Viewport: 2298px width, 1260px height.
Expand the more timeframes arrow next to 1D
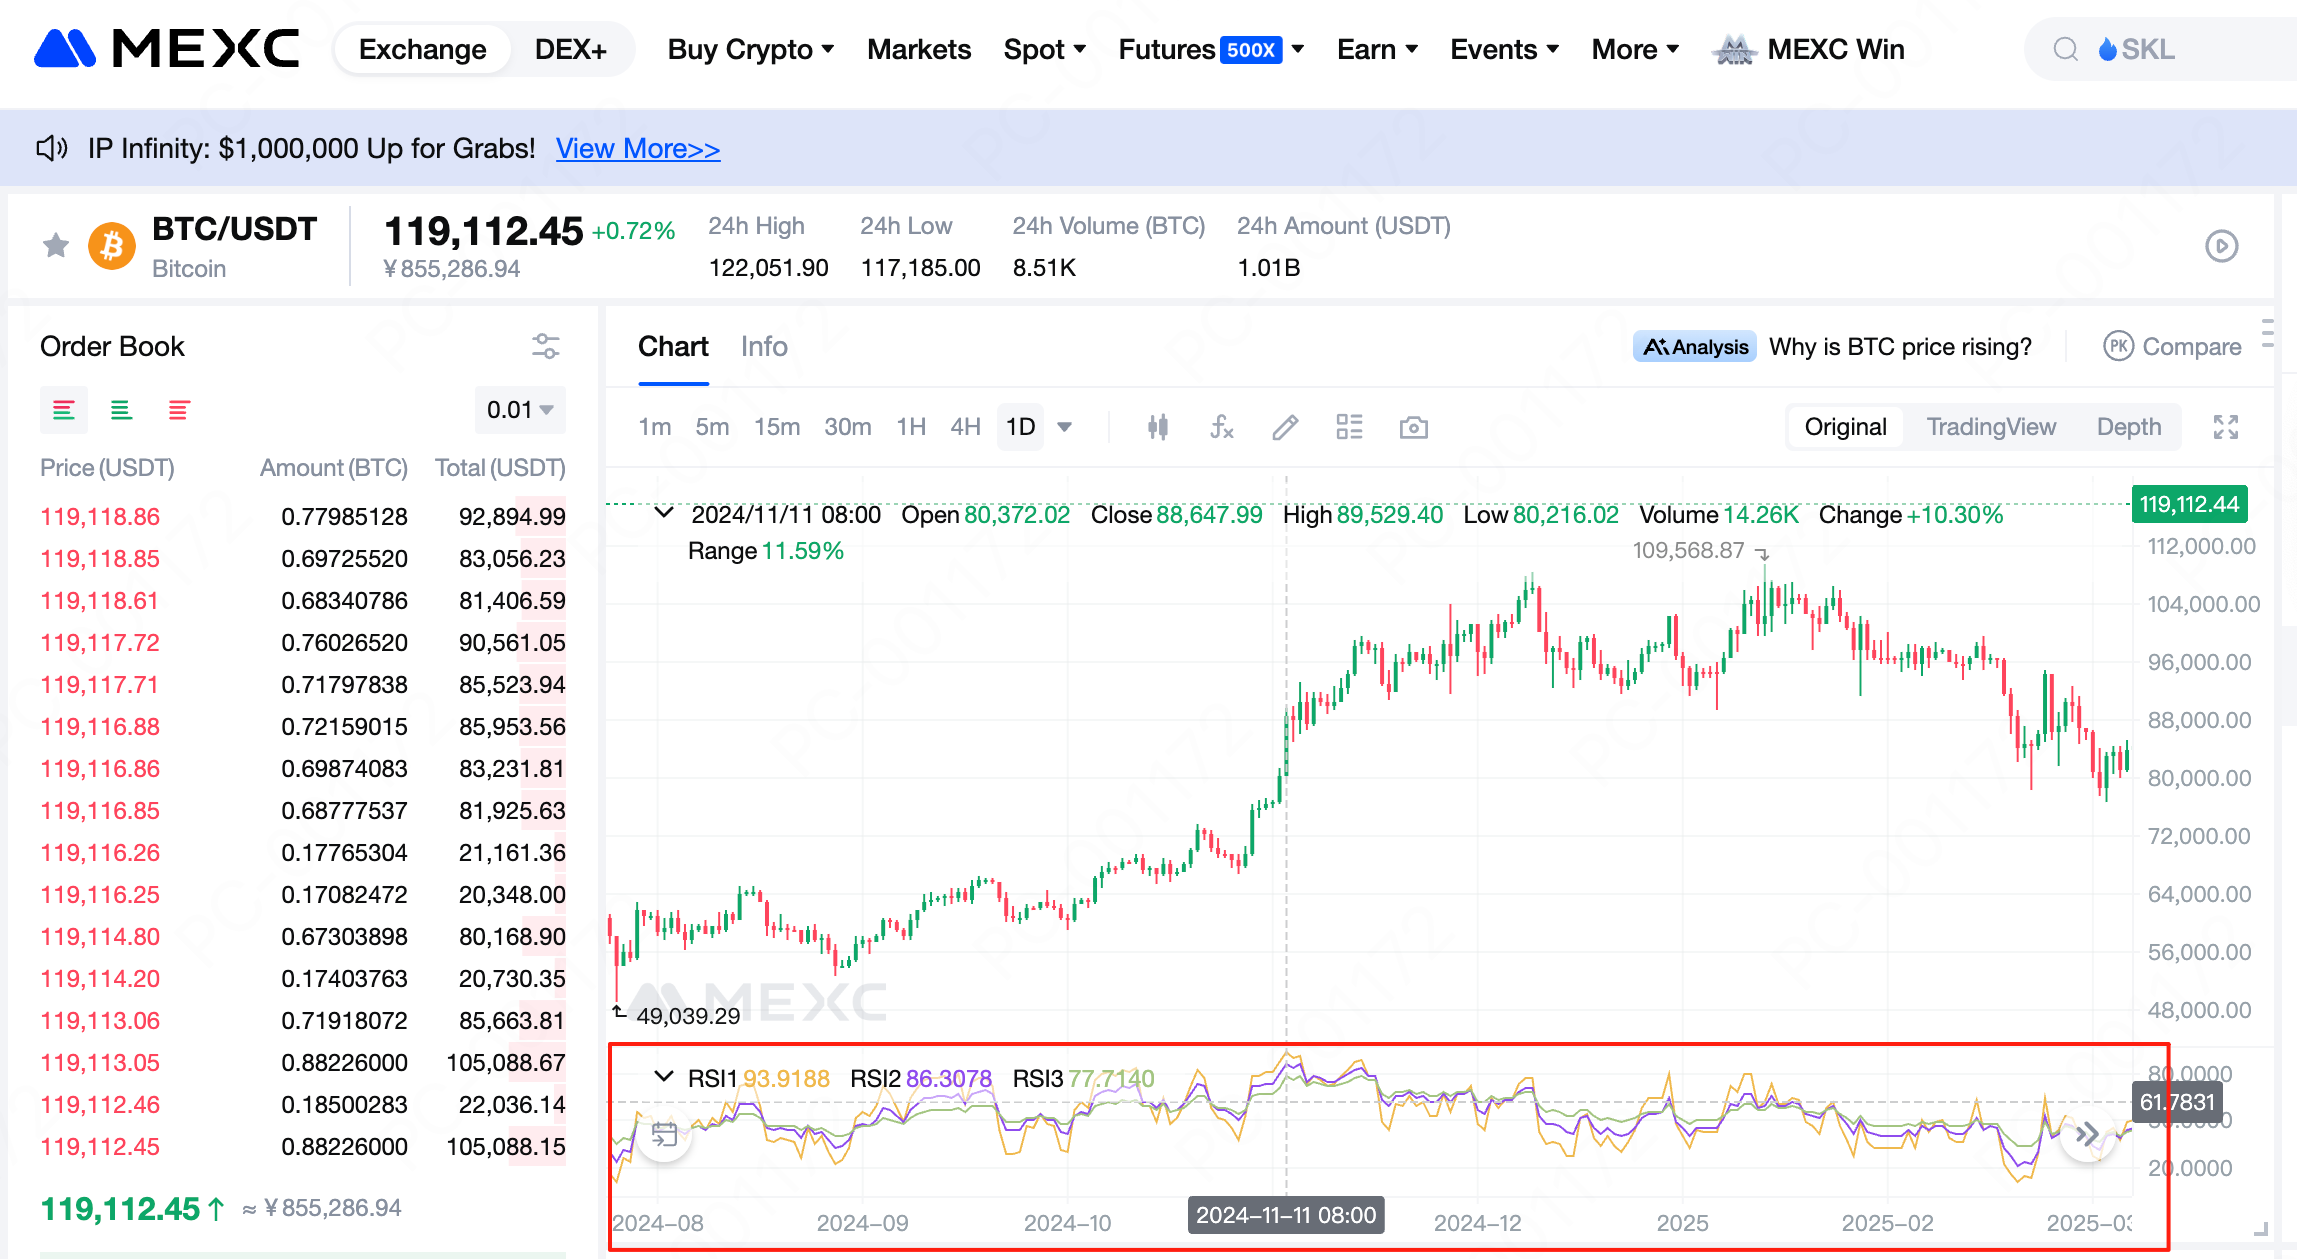point(1065,428)
